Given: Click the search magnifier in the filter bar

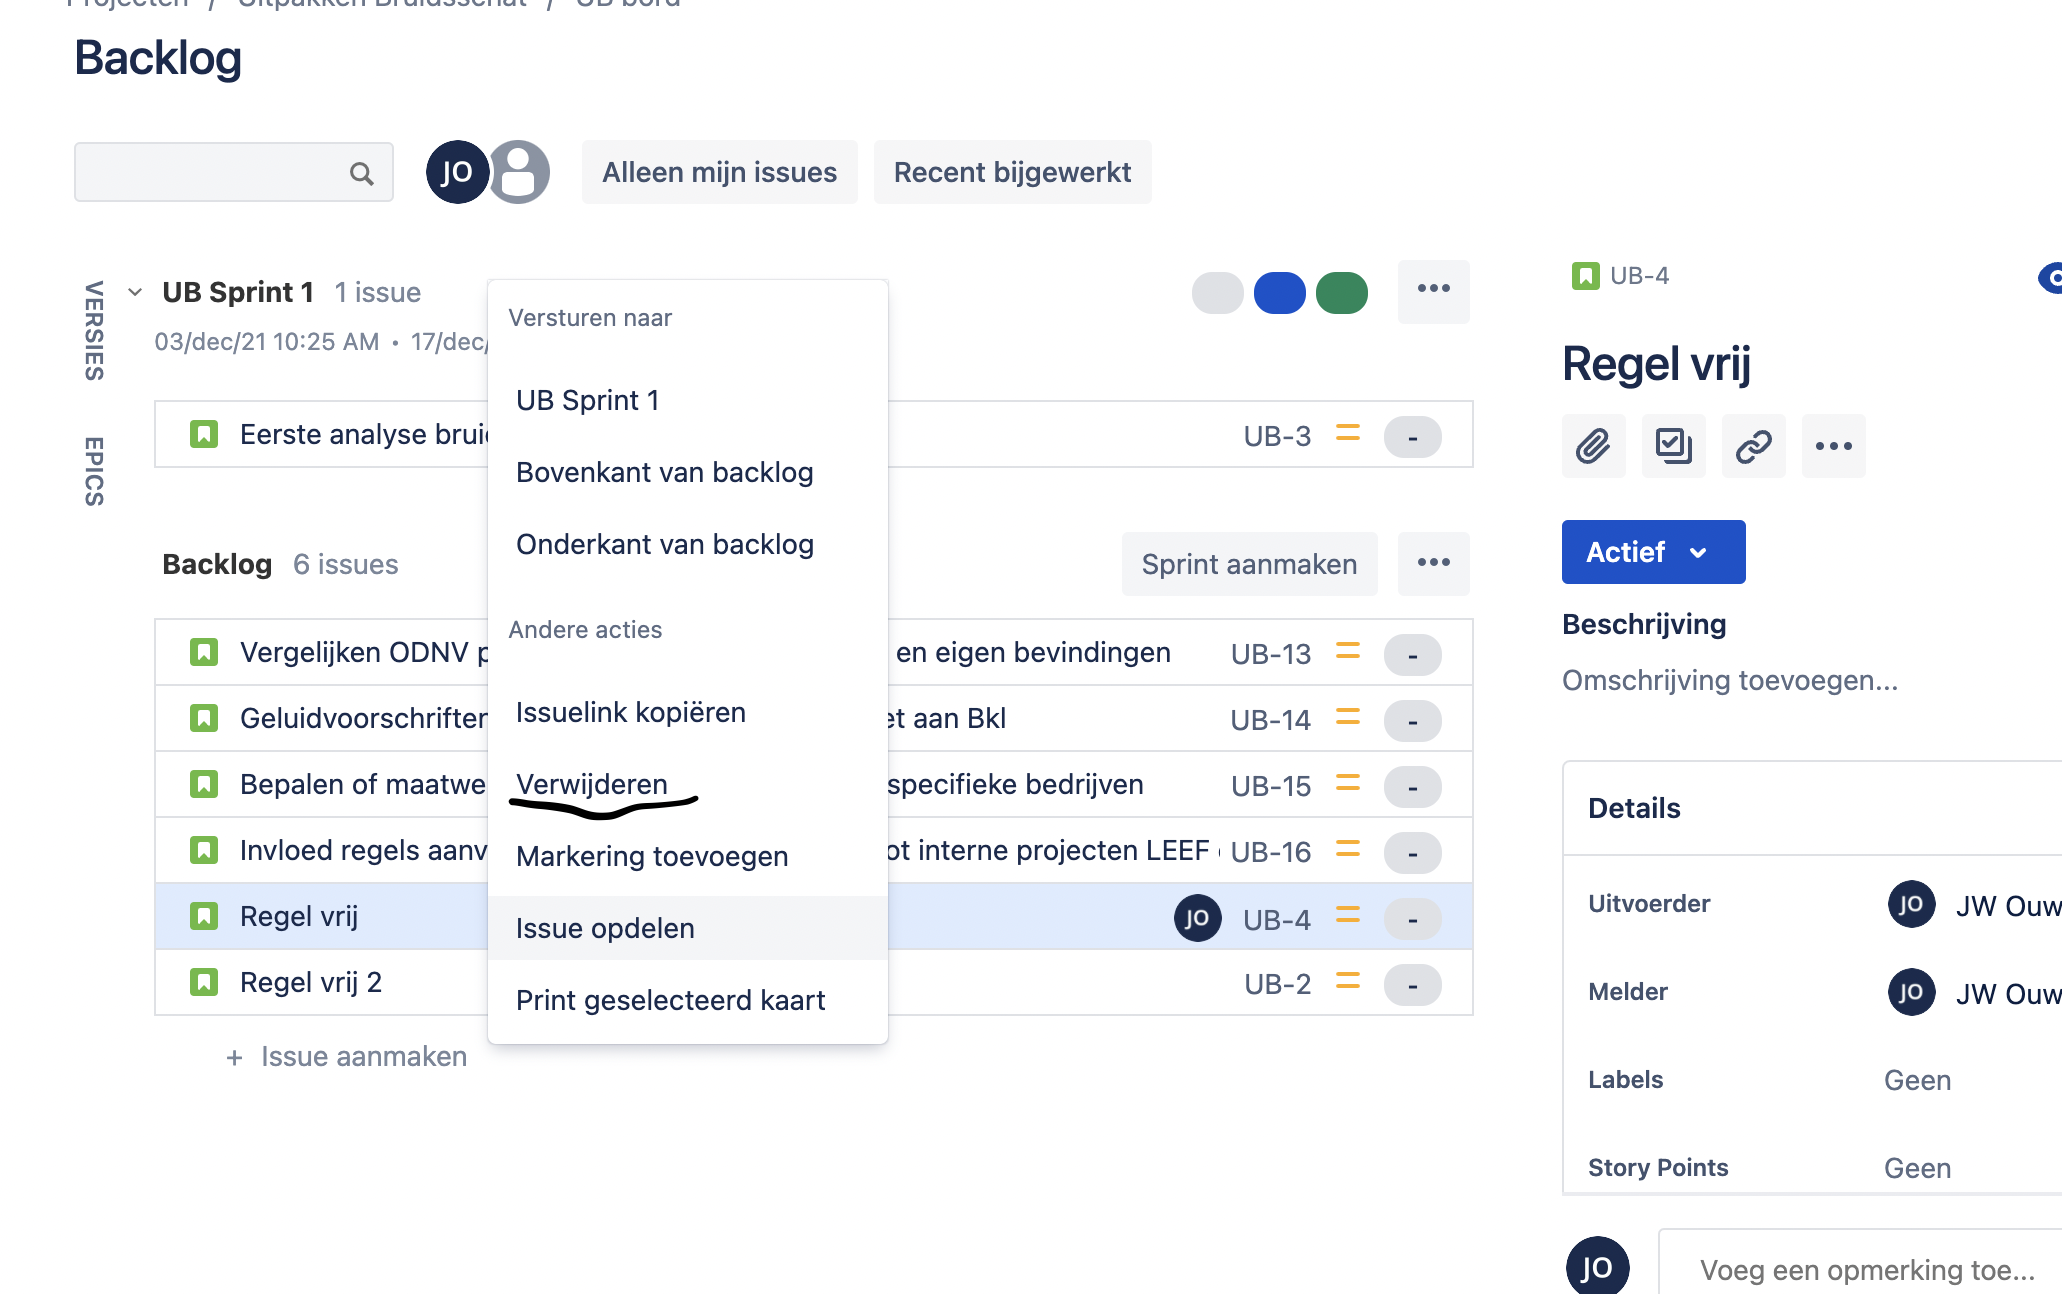Looking at the screenshot, I should tap(362, 172).
